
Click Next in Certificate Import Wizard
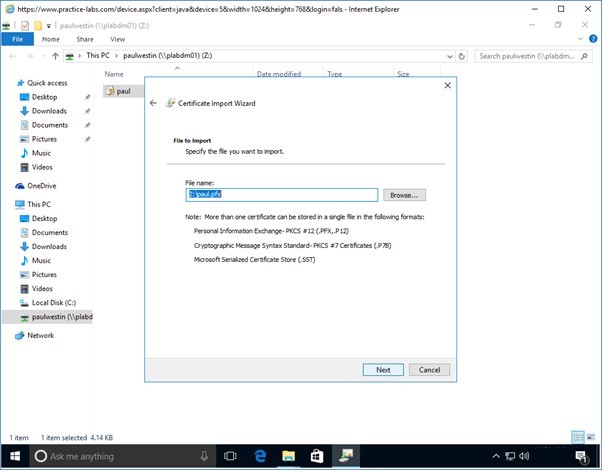[x=383, y=369]
